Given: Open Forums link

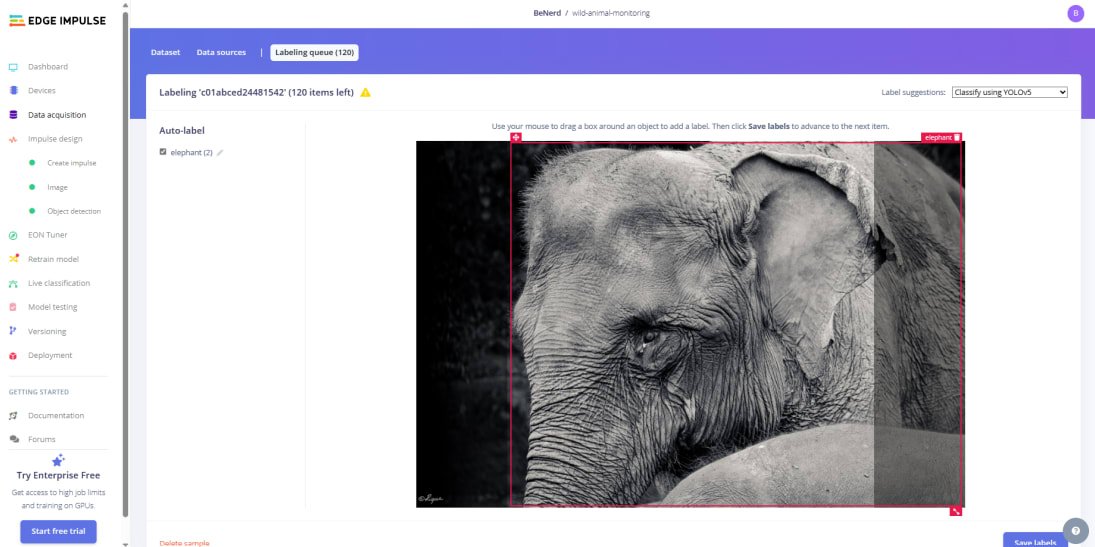Looking at the screenshot, I should [x=42, y=439].
